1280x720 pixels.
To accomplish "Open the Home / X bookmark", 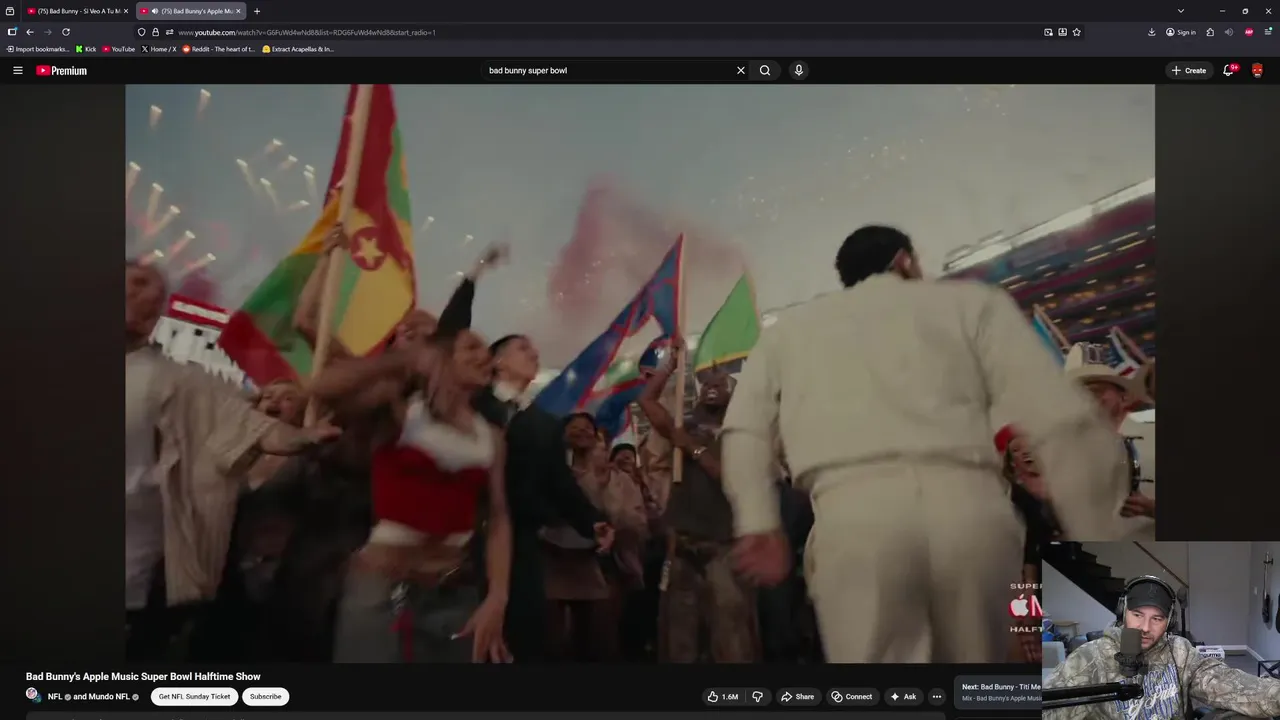I will pos(159,49).
